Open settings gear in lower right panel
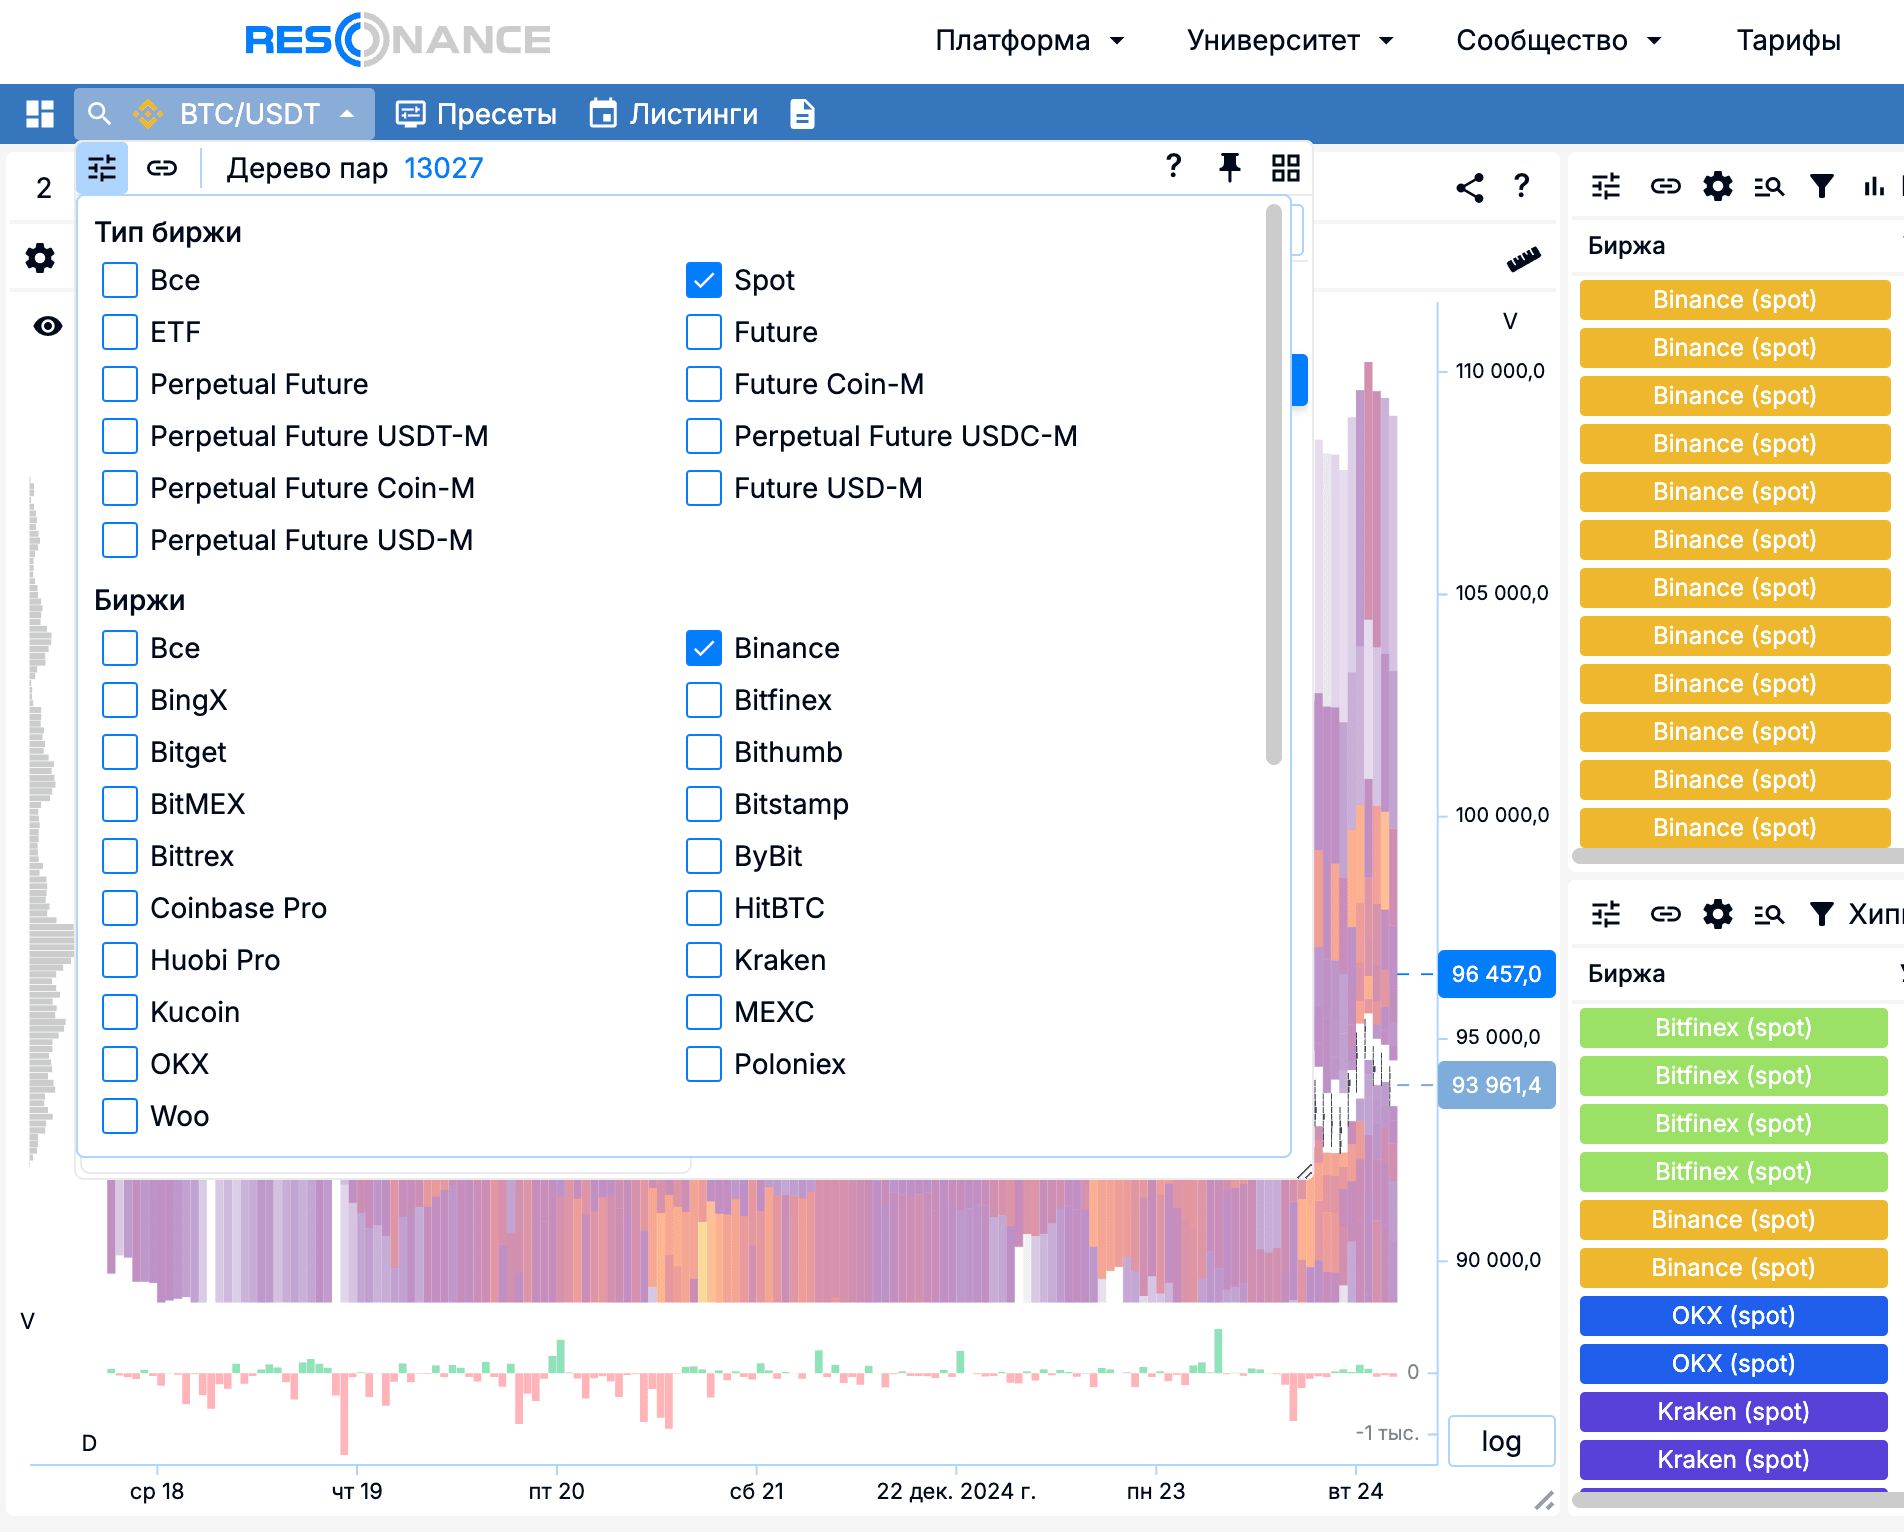This screenshot has width=1904, height=1532. click(1718, 914)
